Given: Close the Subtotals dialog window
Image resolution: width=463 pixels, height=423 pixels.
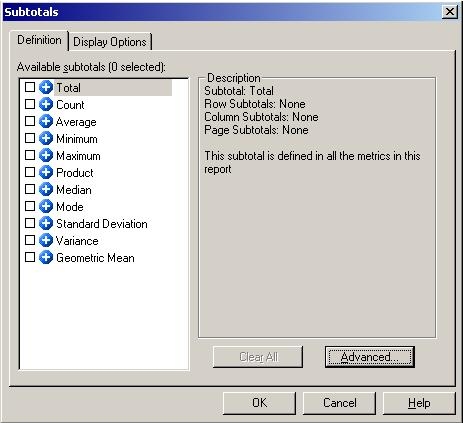Looking at the screenshot, I should [450, 12].
